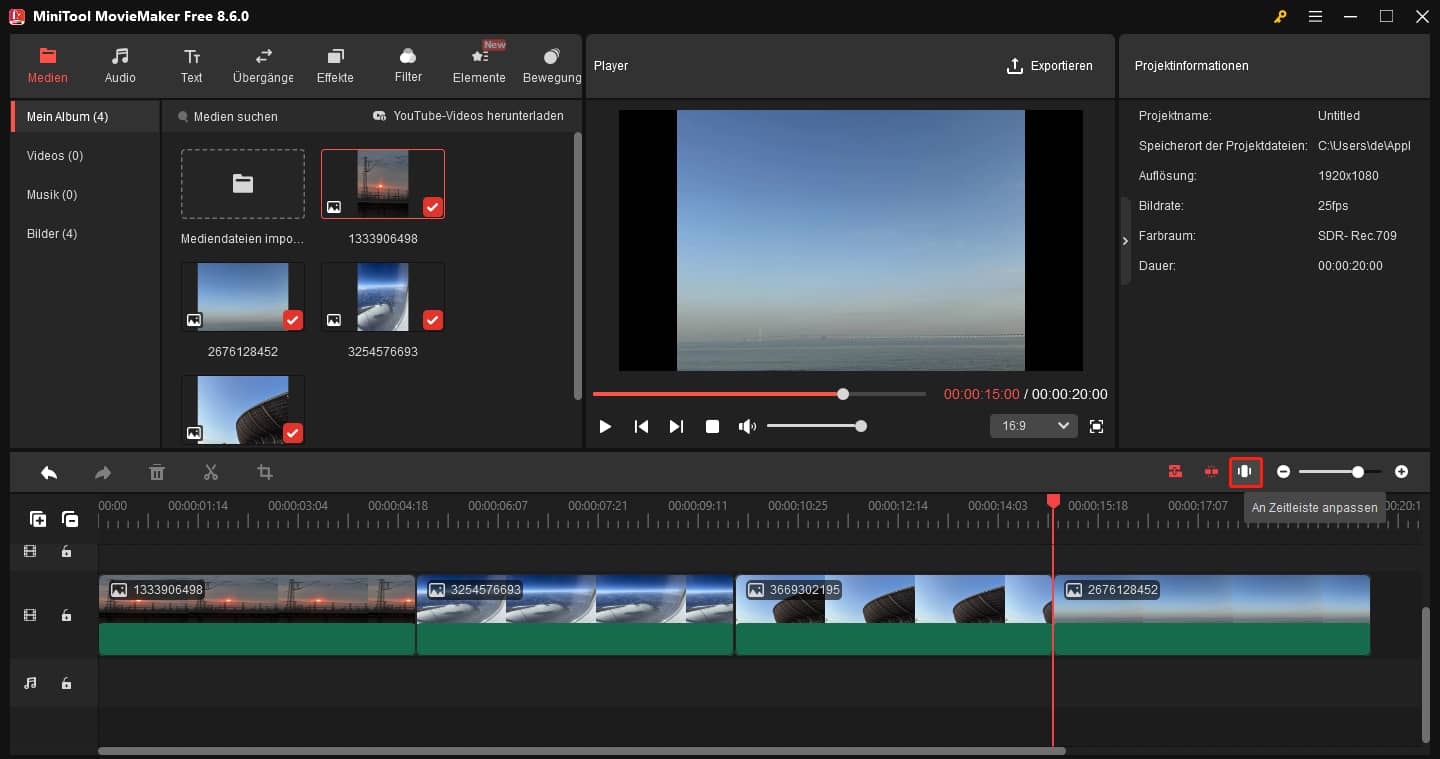Toggle checkmark on 1333906498 thumbnail
The image size is (1440, 759).
click(432, 207)
